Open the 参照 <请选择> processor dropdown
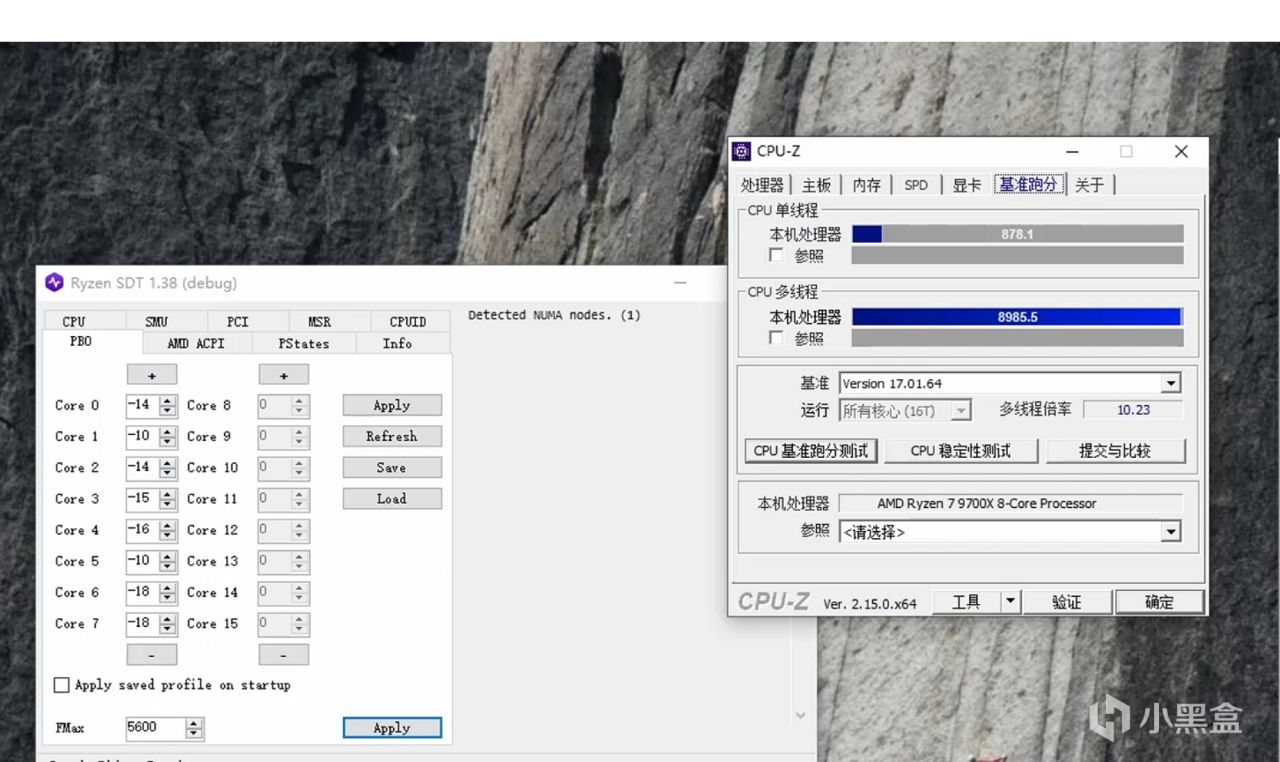This screenshot has width=1280, height=762. pos(1170,532)
